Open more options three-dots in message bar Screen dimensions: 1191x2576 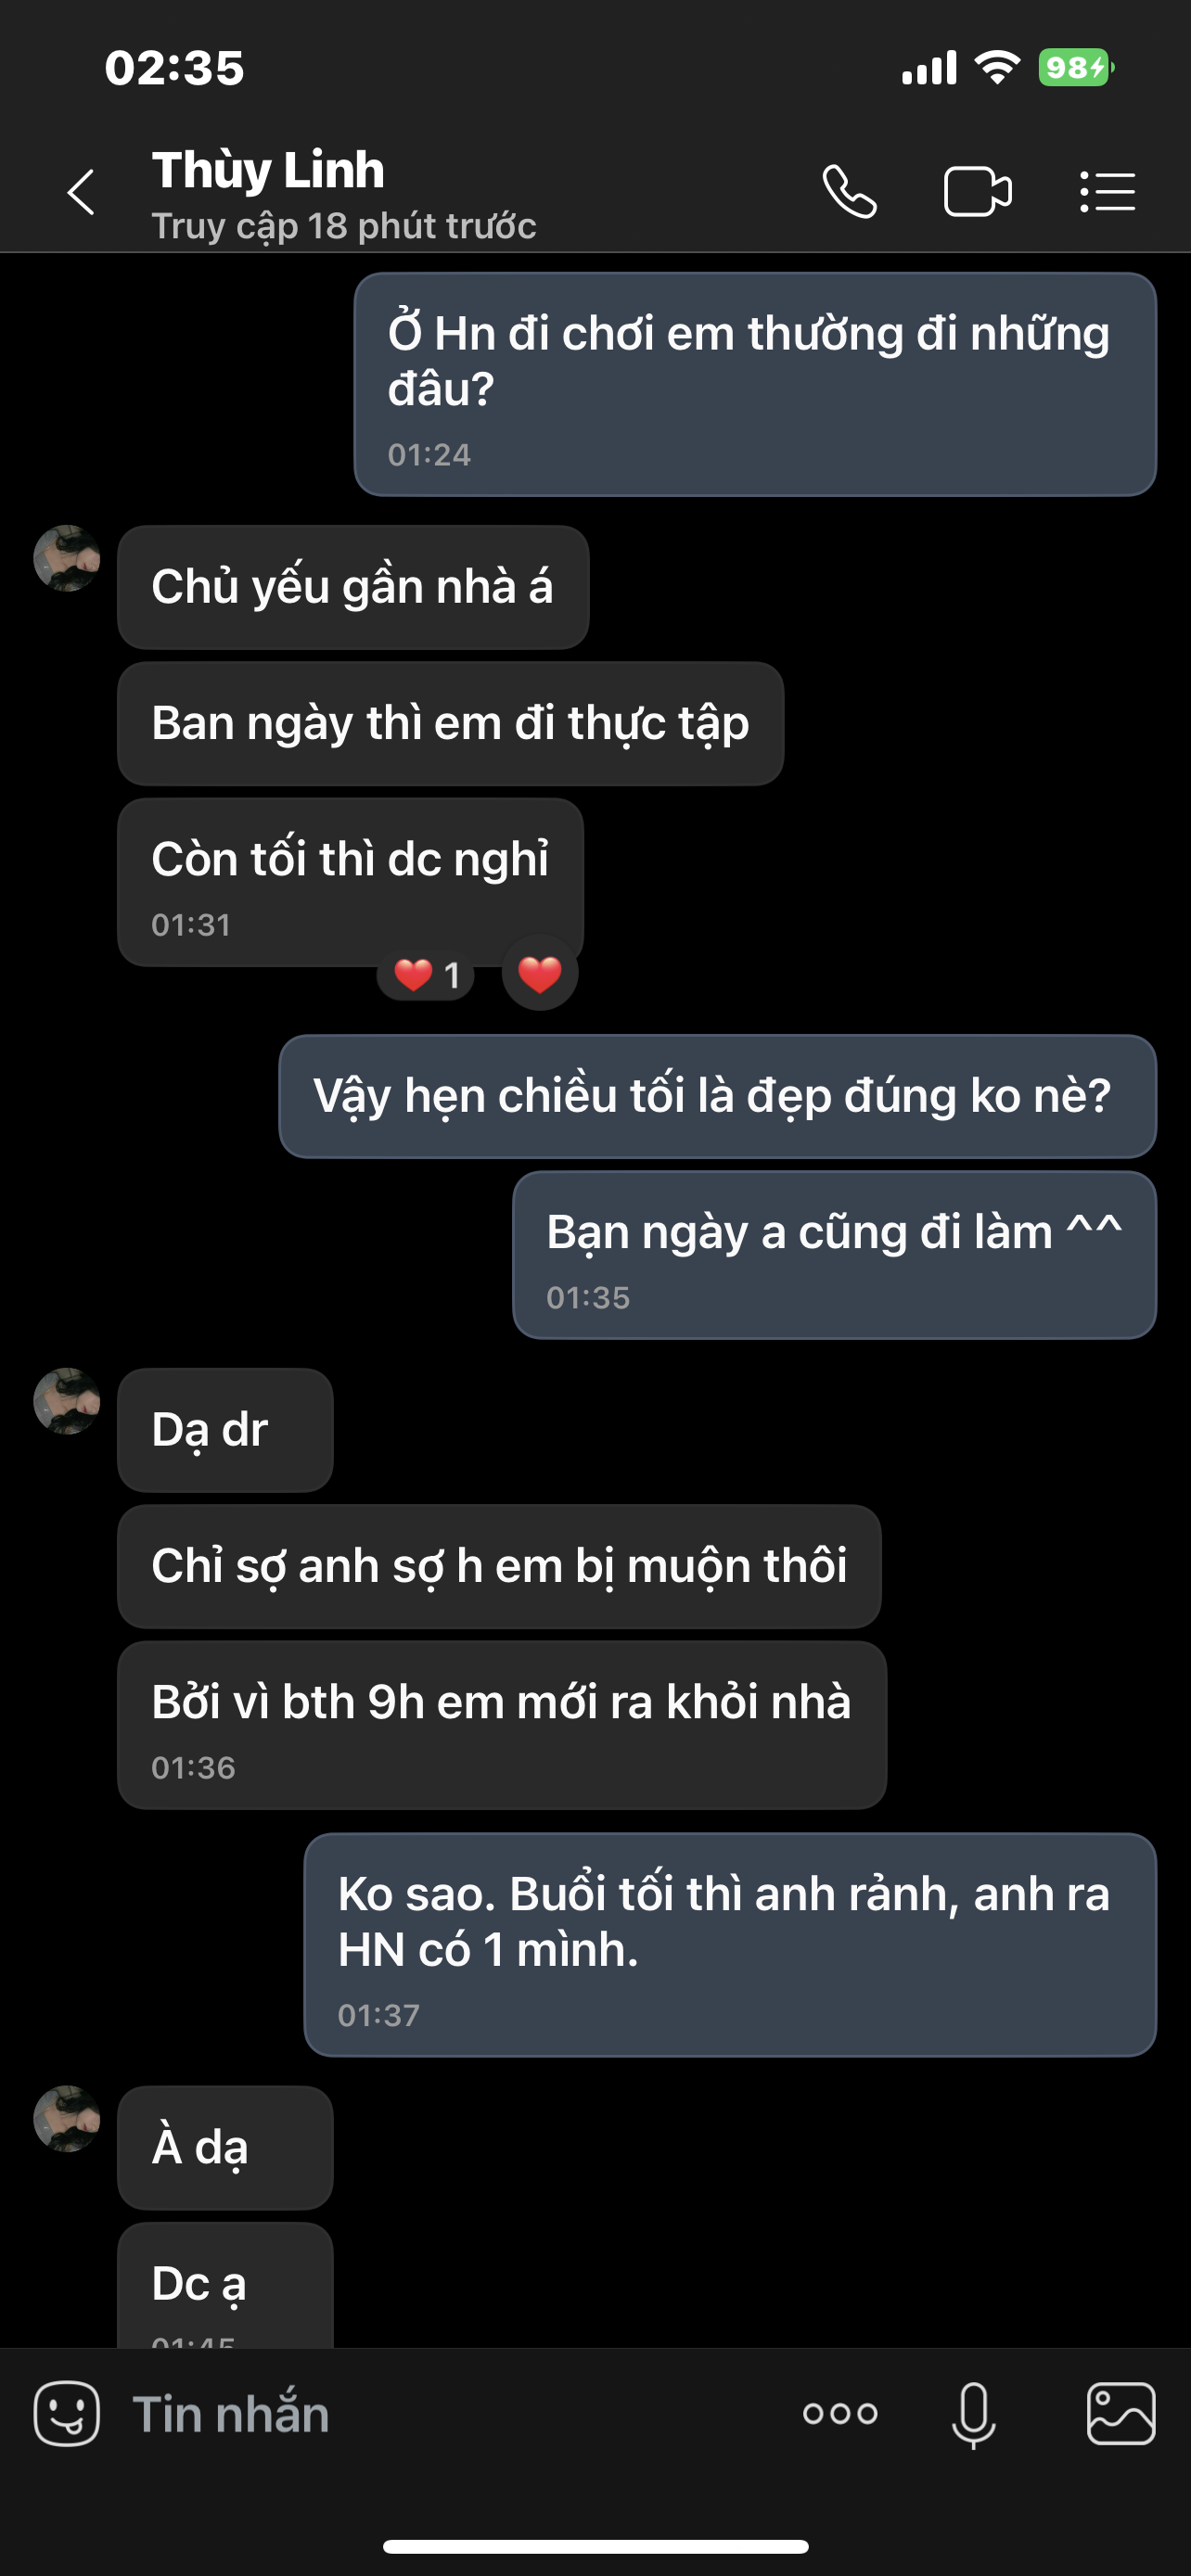click(x=840, y=2414)
